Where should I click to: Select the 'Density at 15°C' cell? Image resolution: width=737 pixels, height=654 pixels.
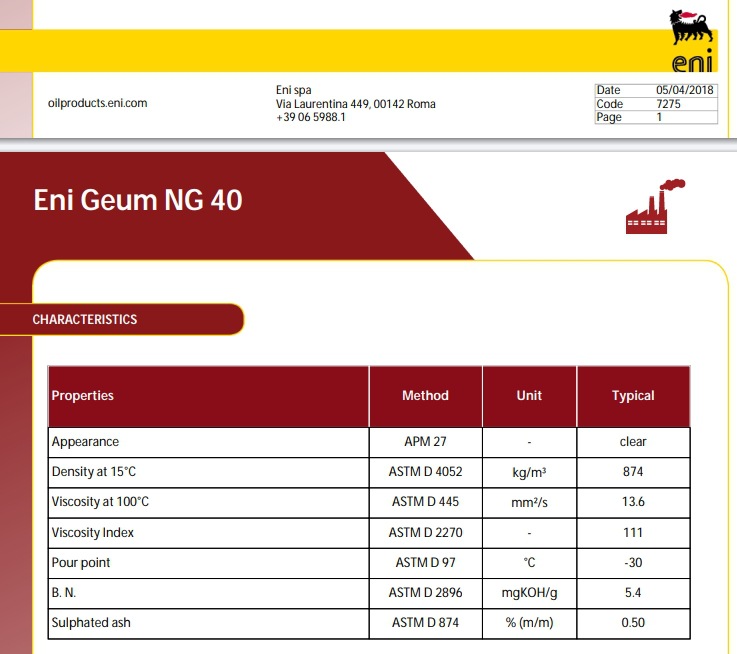pos(209,472)
